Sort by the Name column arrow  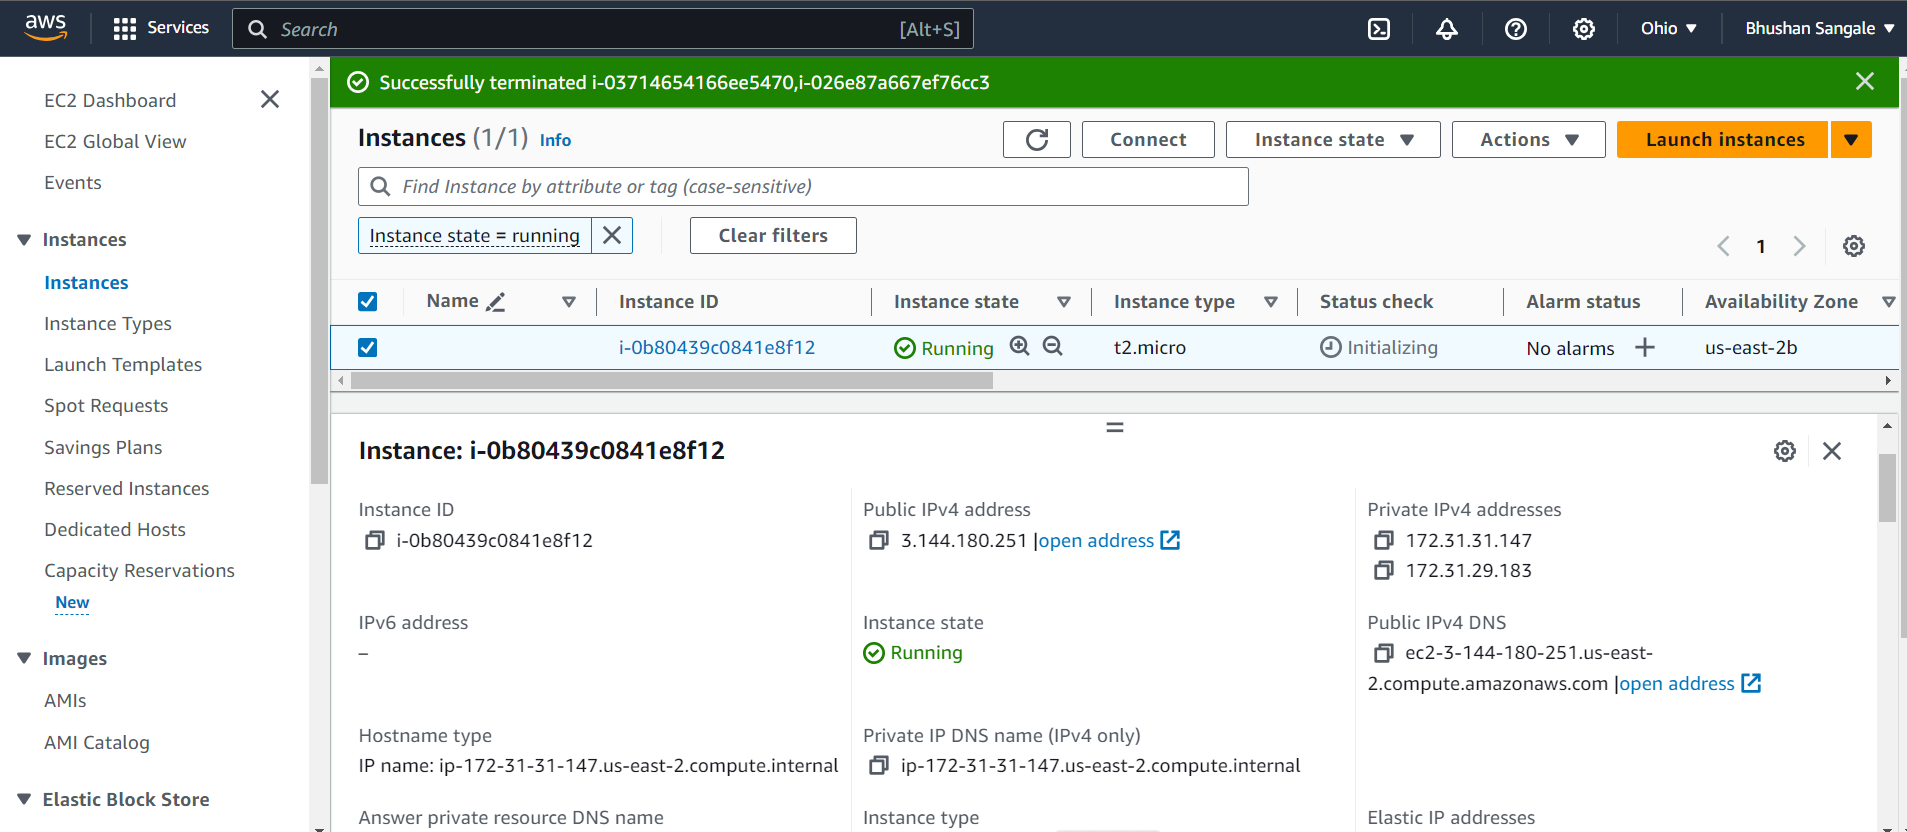pyautogui.click(x=569, y=302)
